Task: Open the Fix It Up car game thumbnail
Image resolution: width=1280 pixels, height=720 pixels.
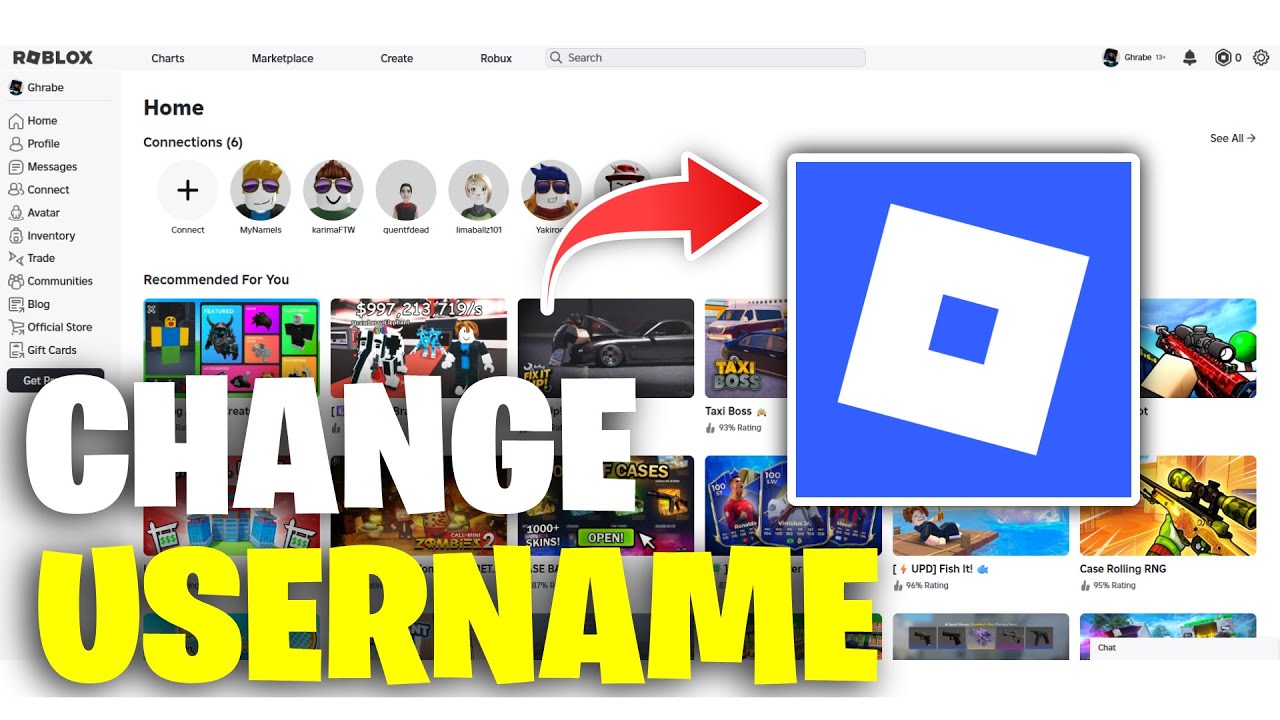Action: pyautogui.click(x=606, y=348)
